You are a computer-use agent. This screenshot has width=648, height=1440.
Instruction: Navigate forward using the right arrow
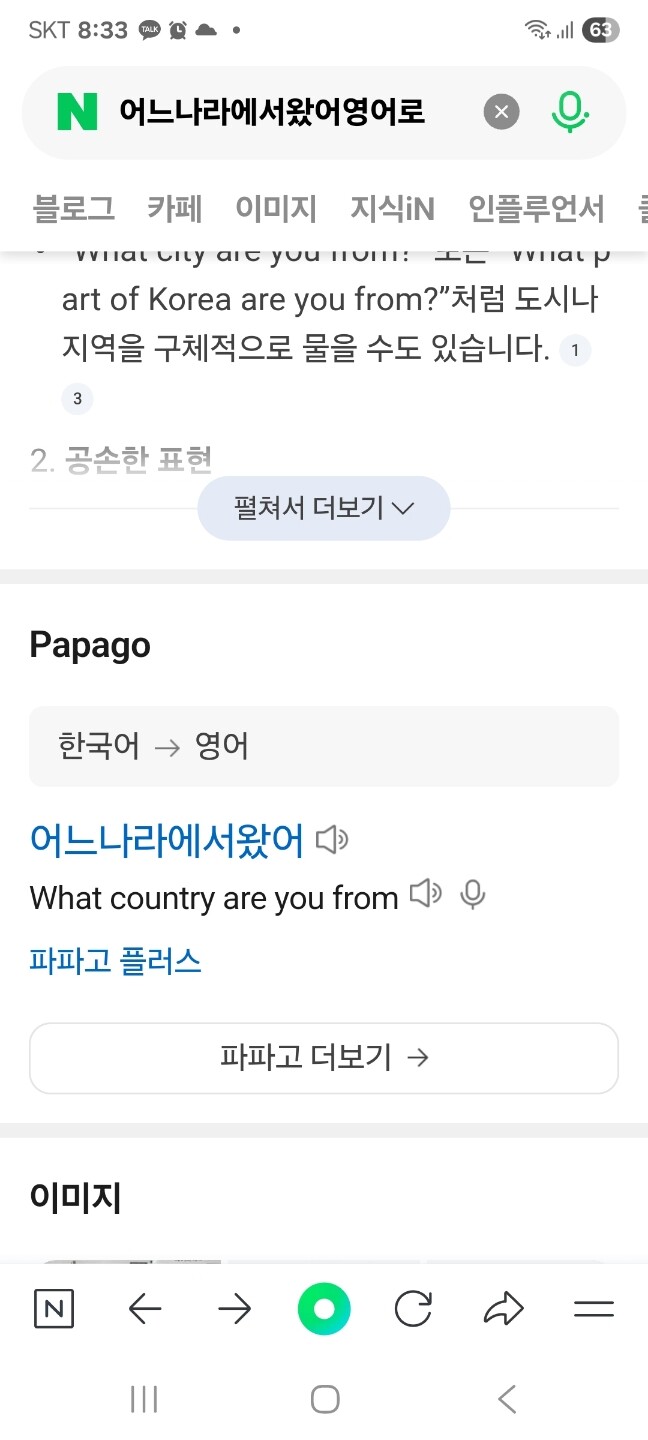(233, 1308)
